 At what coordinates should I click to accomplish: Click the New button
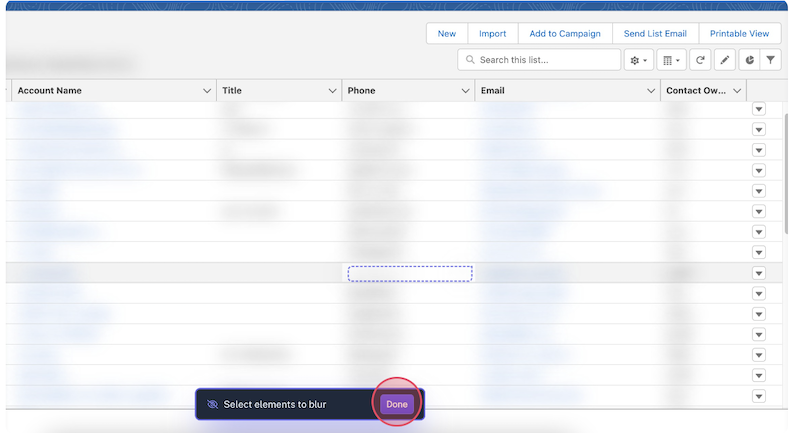pos(447,34)
